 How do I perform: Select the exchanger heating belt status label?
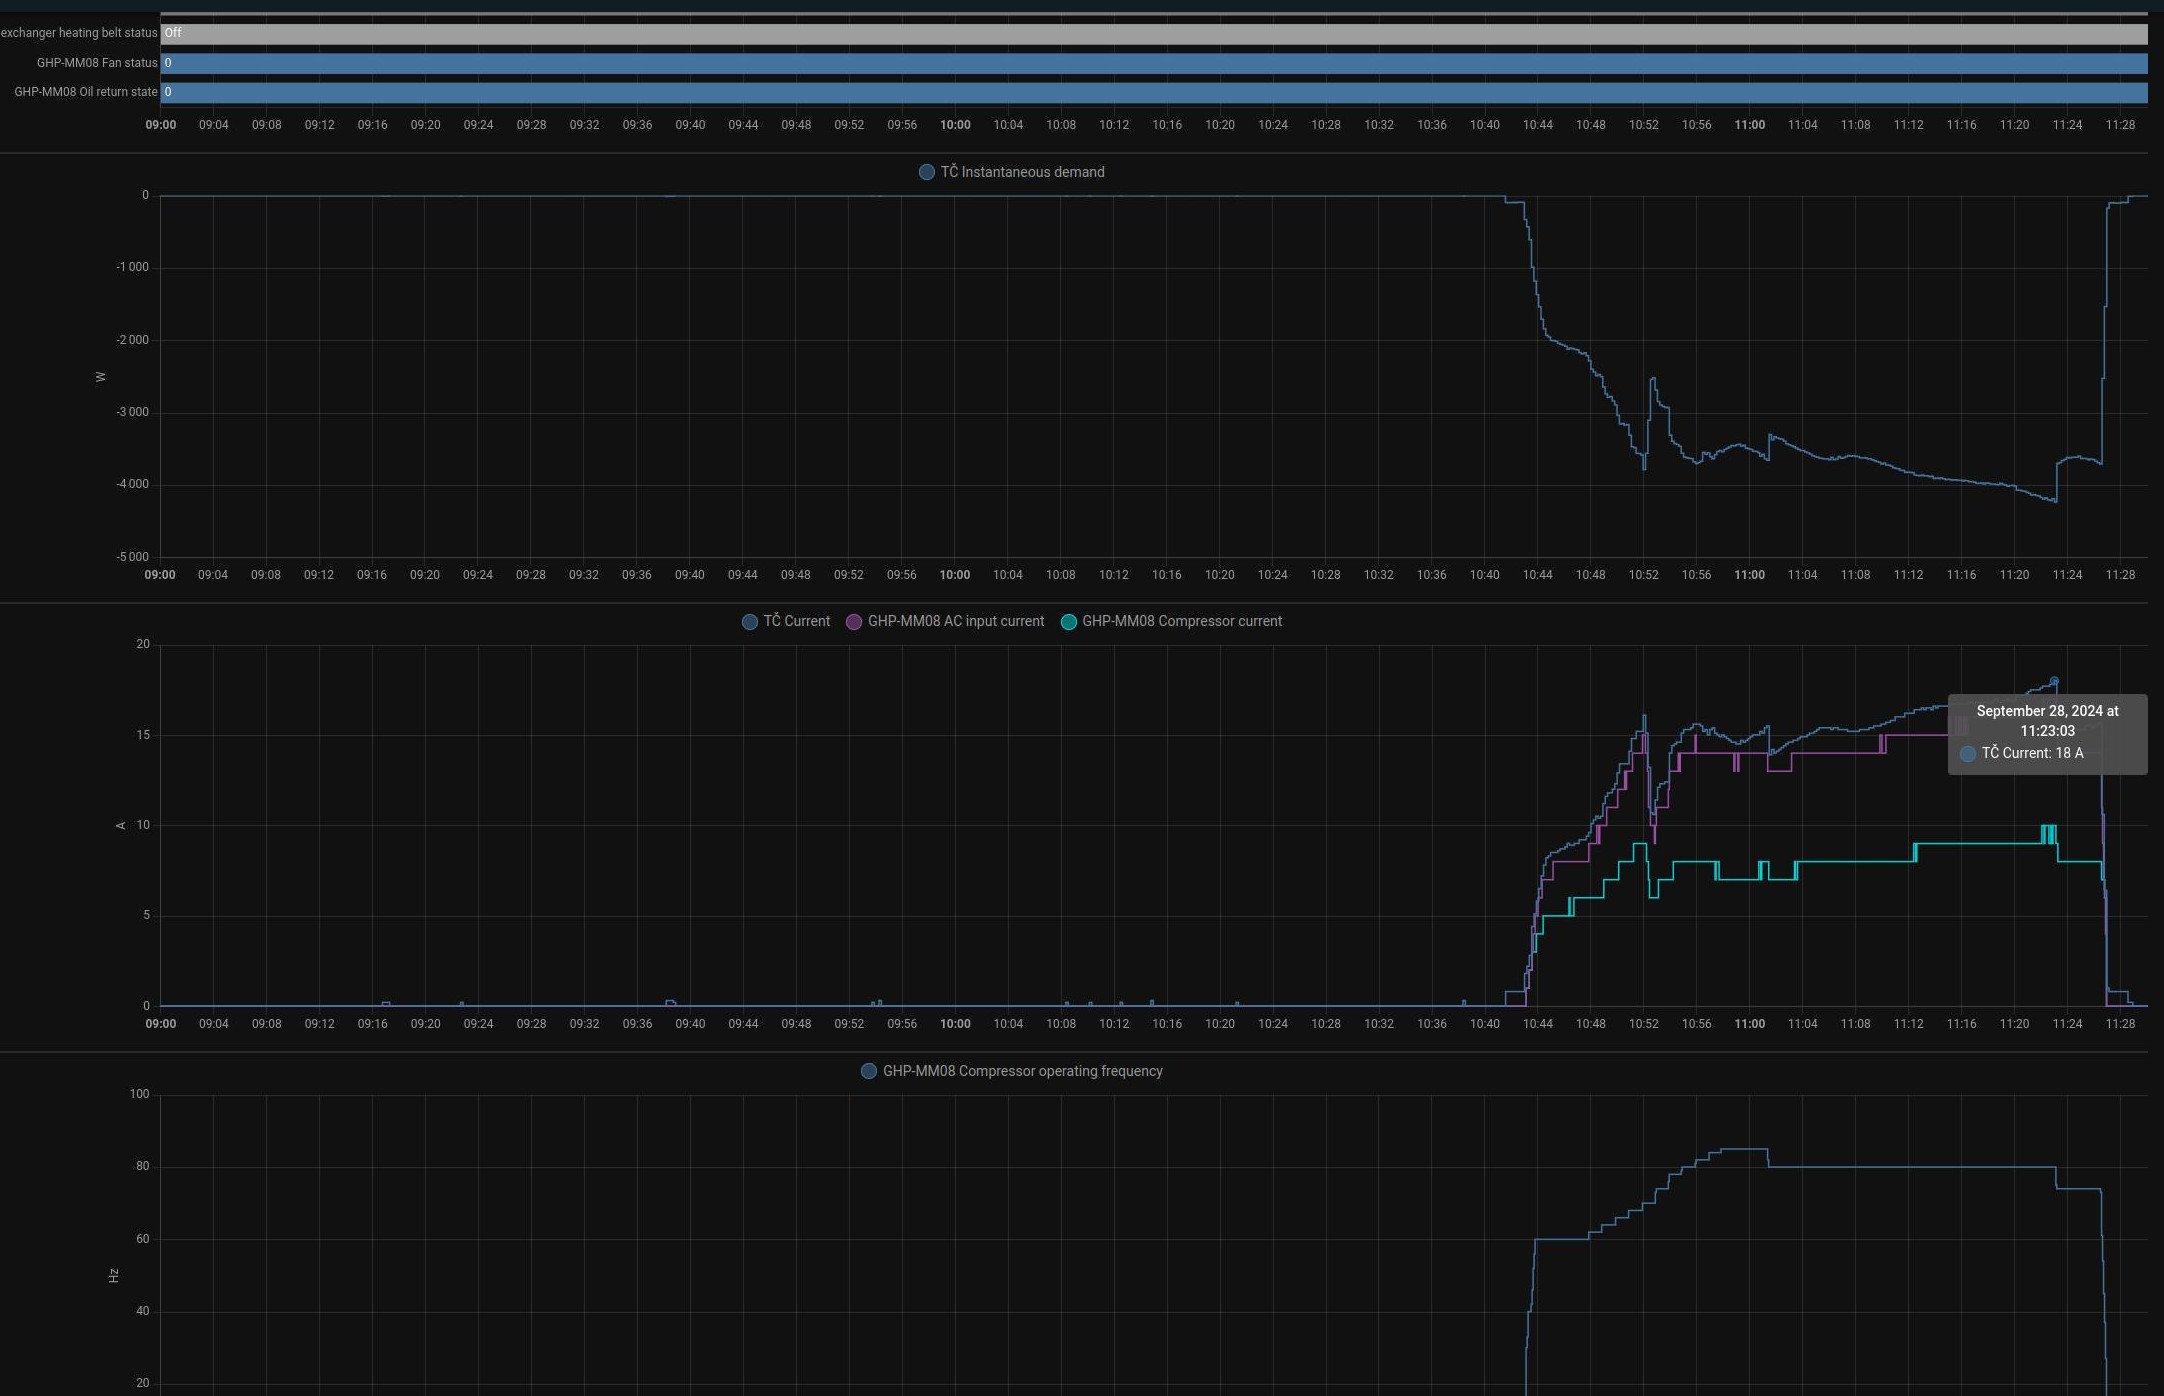pos(79,33)
